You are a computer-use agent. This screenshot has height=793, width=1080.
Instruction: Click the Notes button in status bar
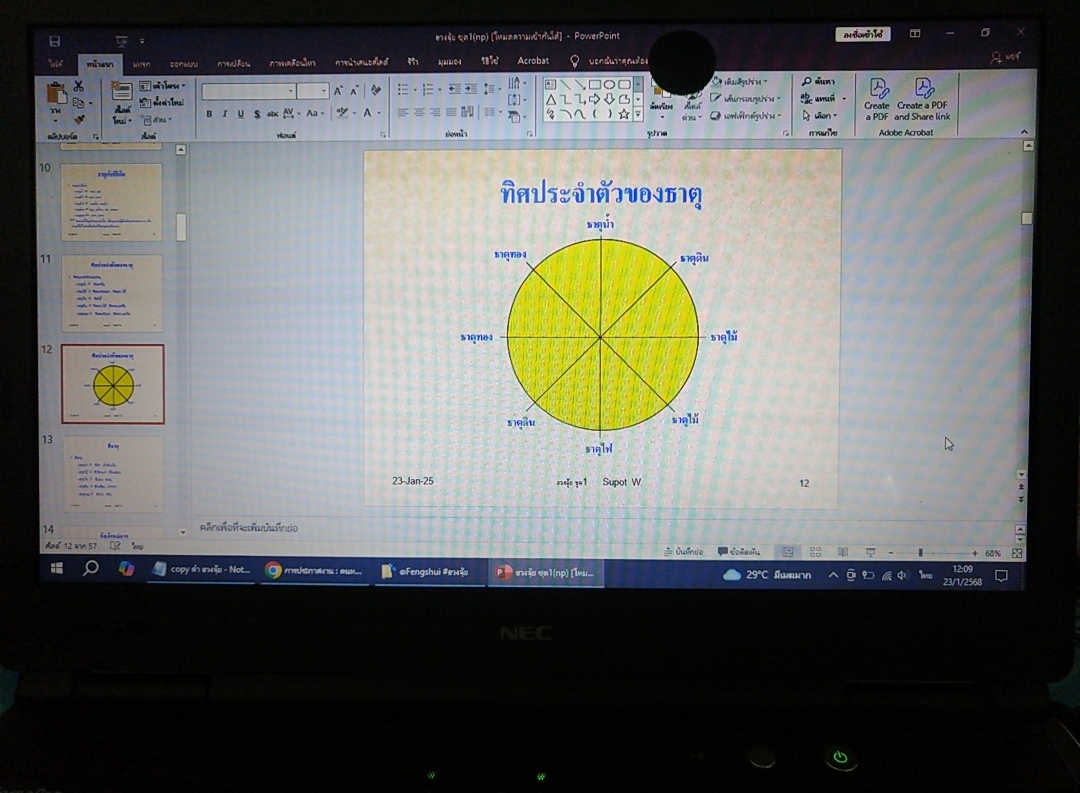(689, 552)
